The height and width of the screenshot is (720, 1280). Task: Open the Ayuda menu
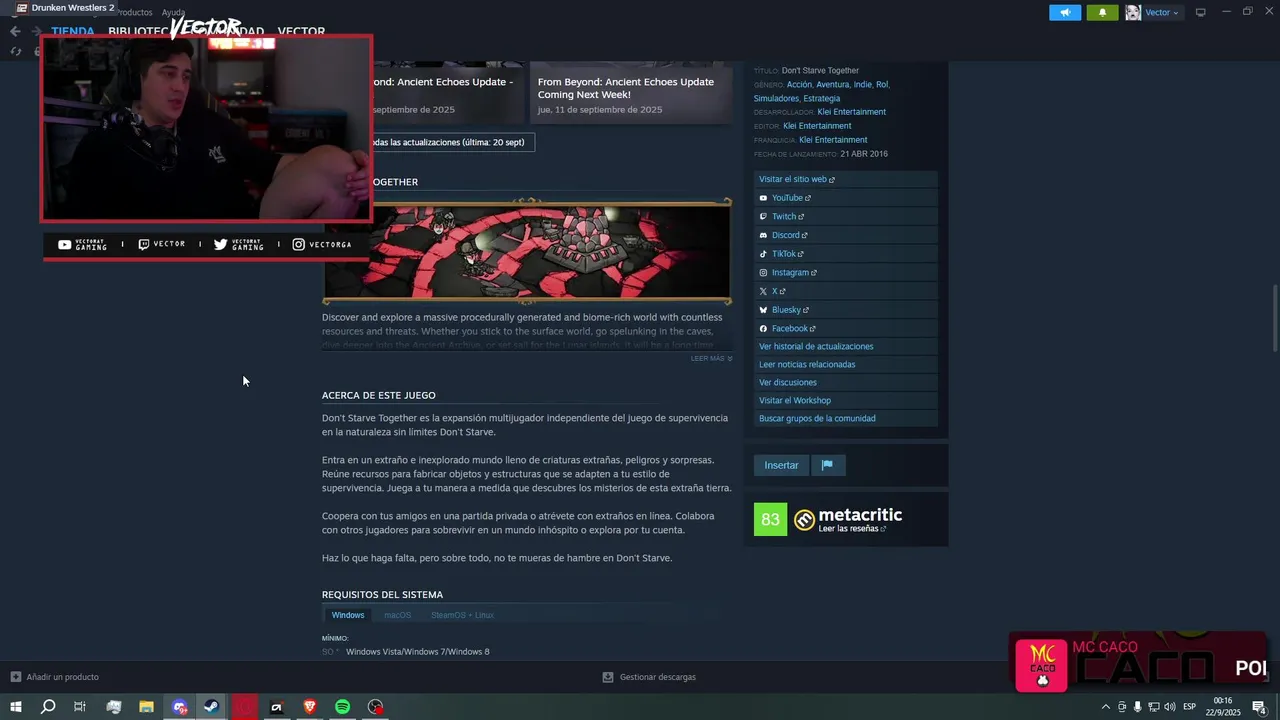click(173, 12)
